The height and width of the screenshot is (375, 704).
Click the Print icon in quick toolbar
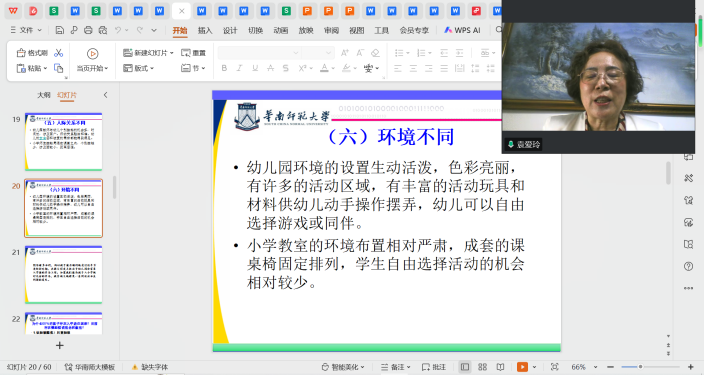88,30
